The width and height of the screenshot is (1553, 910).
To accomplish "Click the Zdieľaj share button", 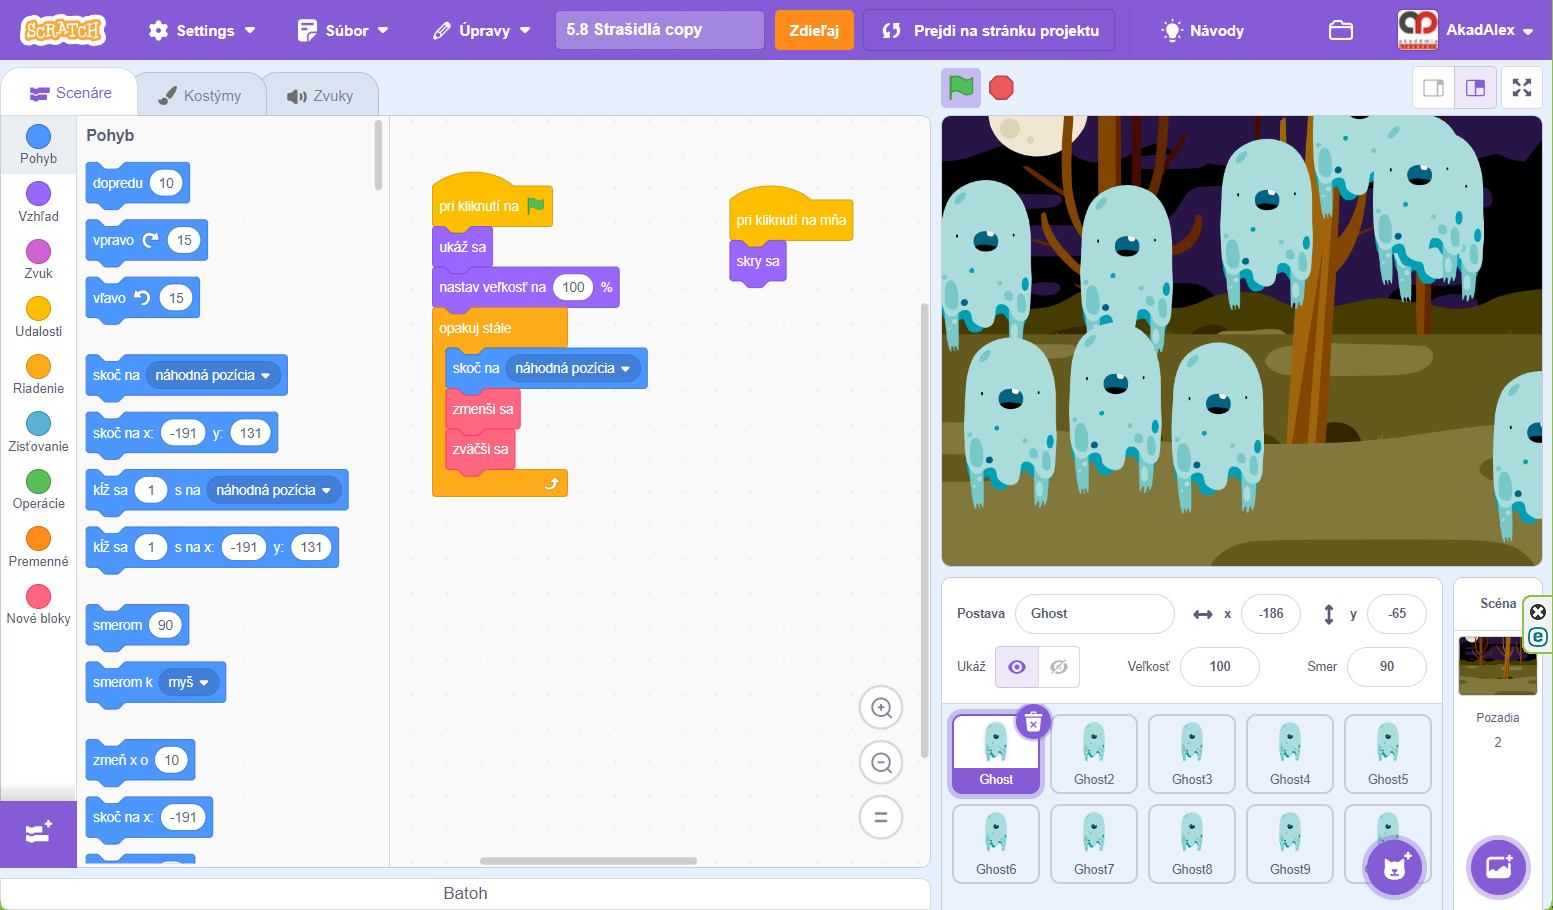I will [814, 30].
